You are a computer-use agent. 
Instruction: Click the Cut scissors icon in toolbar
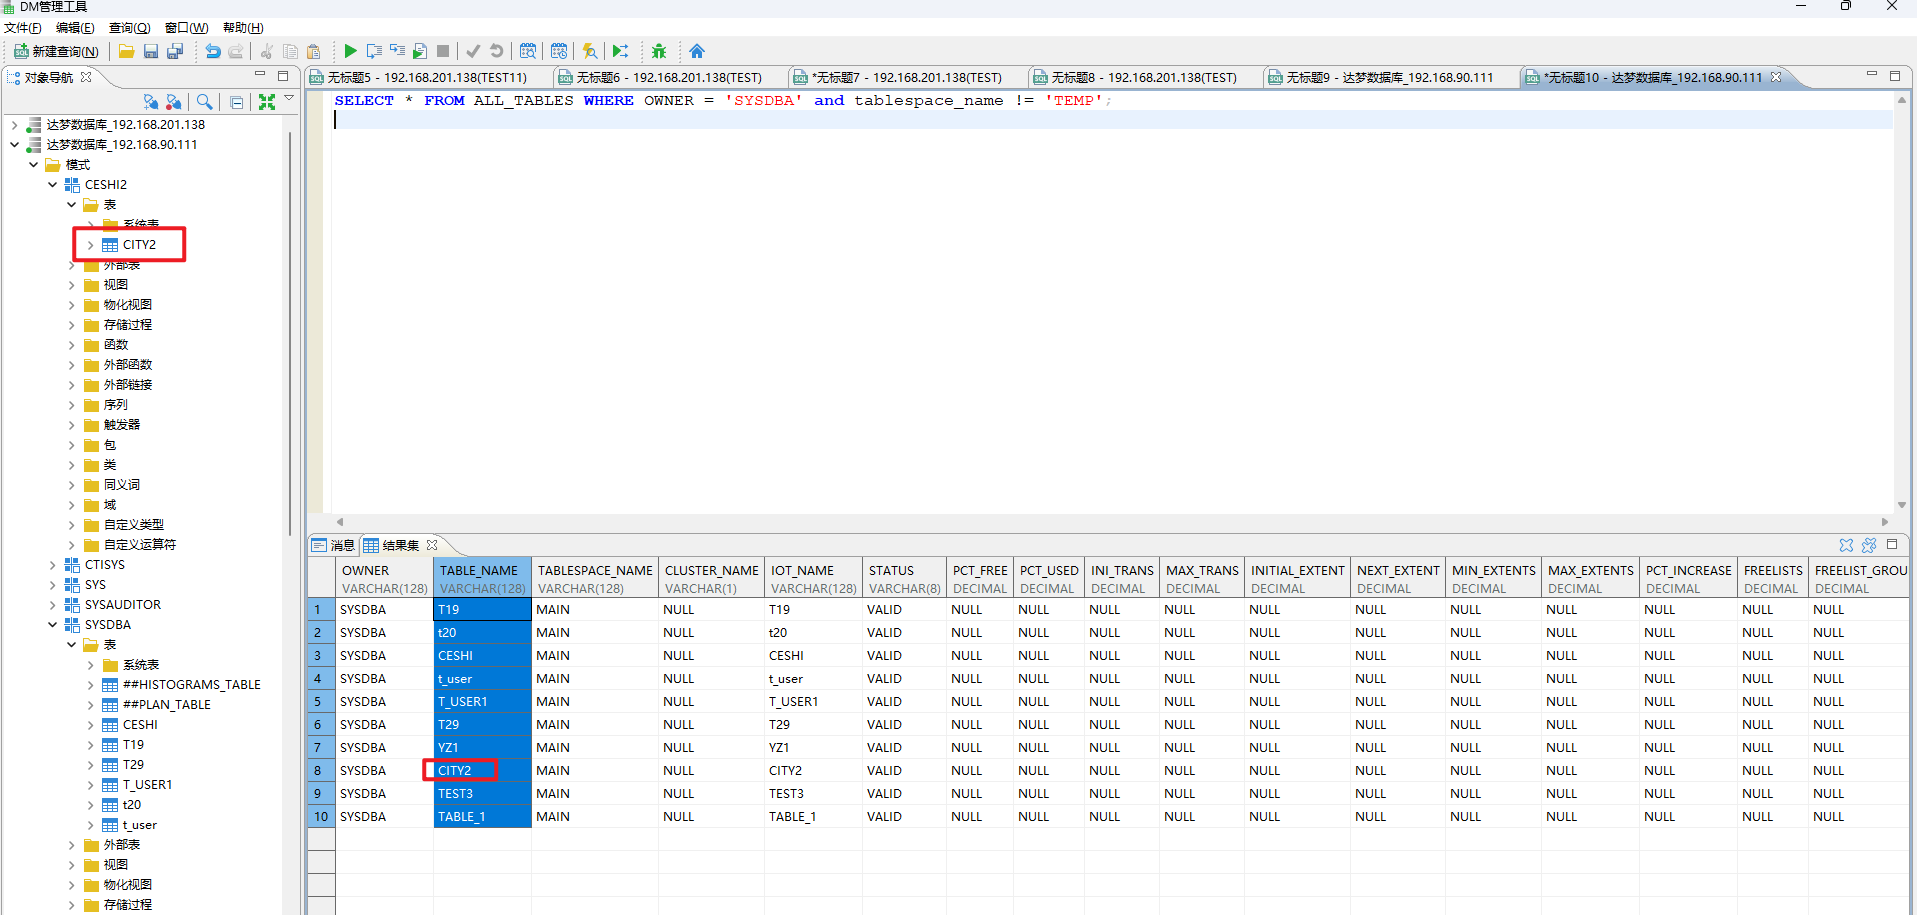(x=266, y=51)
